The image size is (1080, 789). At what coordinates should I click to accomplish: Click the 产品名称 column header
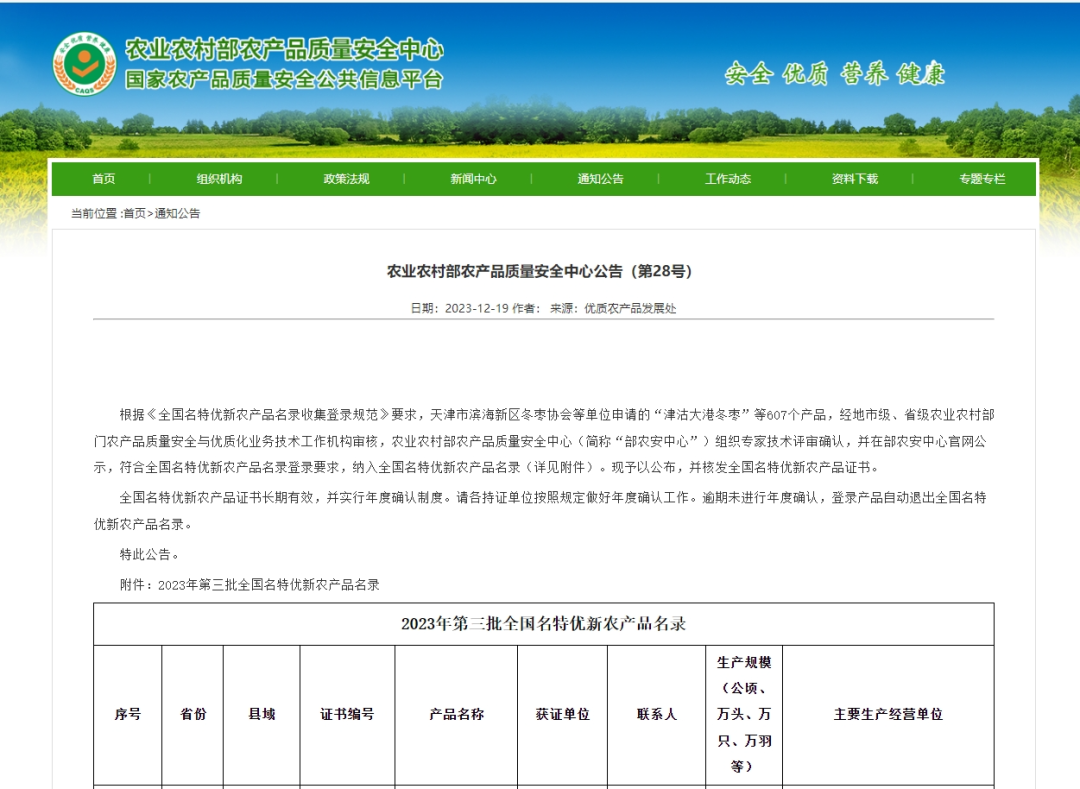click(x=457, y=715)
